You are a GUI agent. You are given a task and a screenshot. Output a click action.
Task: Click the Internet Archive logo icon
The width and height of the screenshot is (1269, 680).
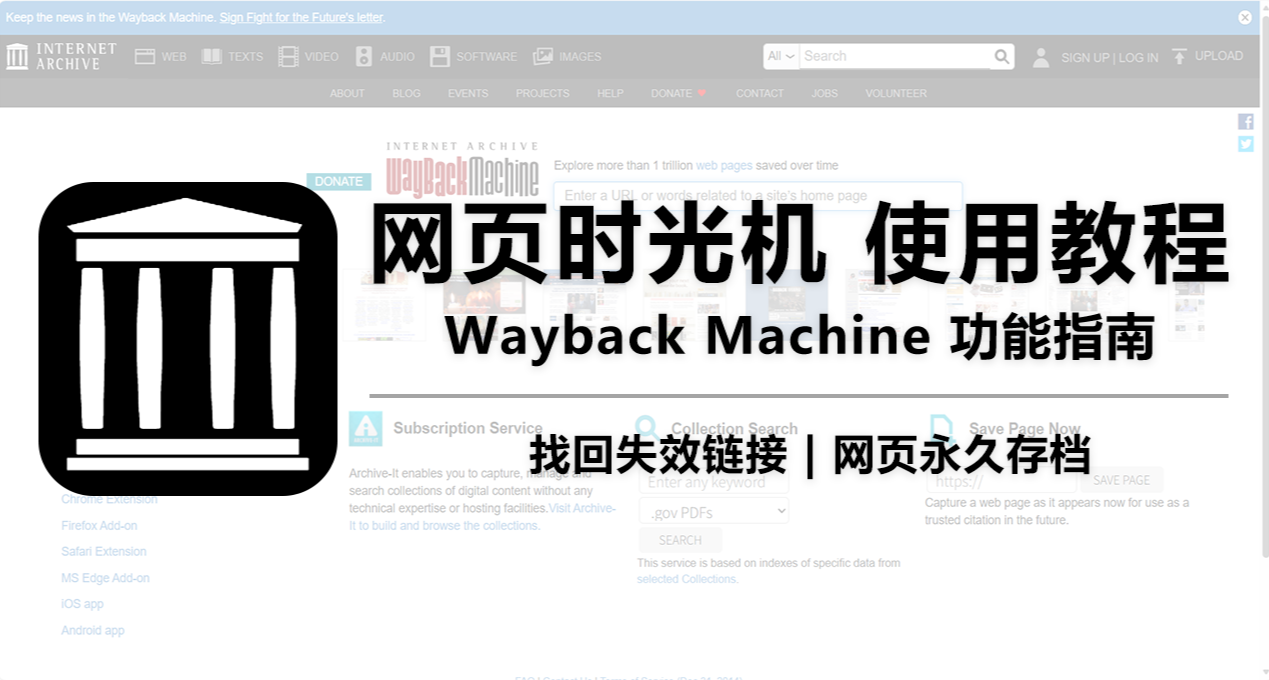(x=17, y=56)
